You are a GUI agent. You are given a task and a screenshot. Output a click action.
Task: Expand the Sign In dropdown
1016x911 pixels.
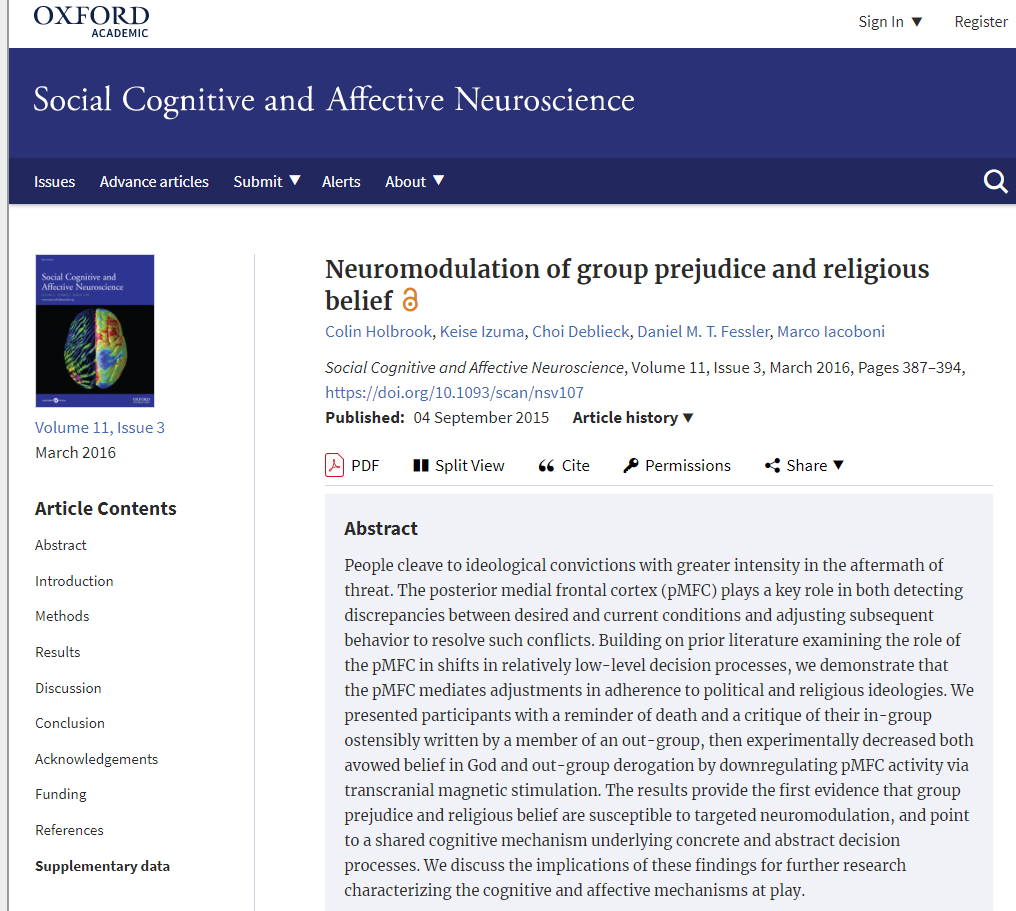pyautogui.click(x=890, y=22)
